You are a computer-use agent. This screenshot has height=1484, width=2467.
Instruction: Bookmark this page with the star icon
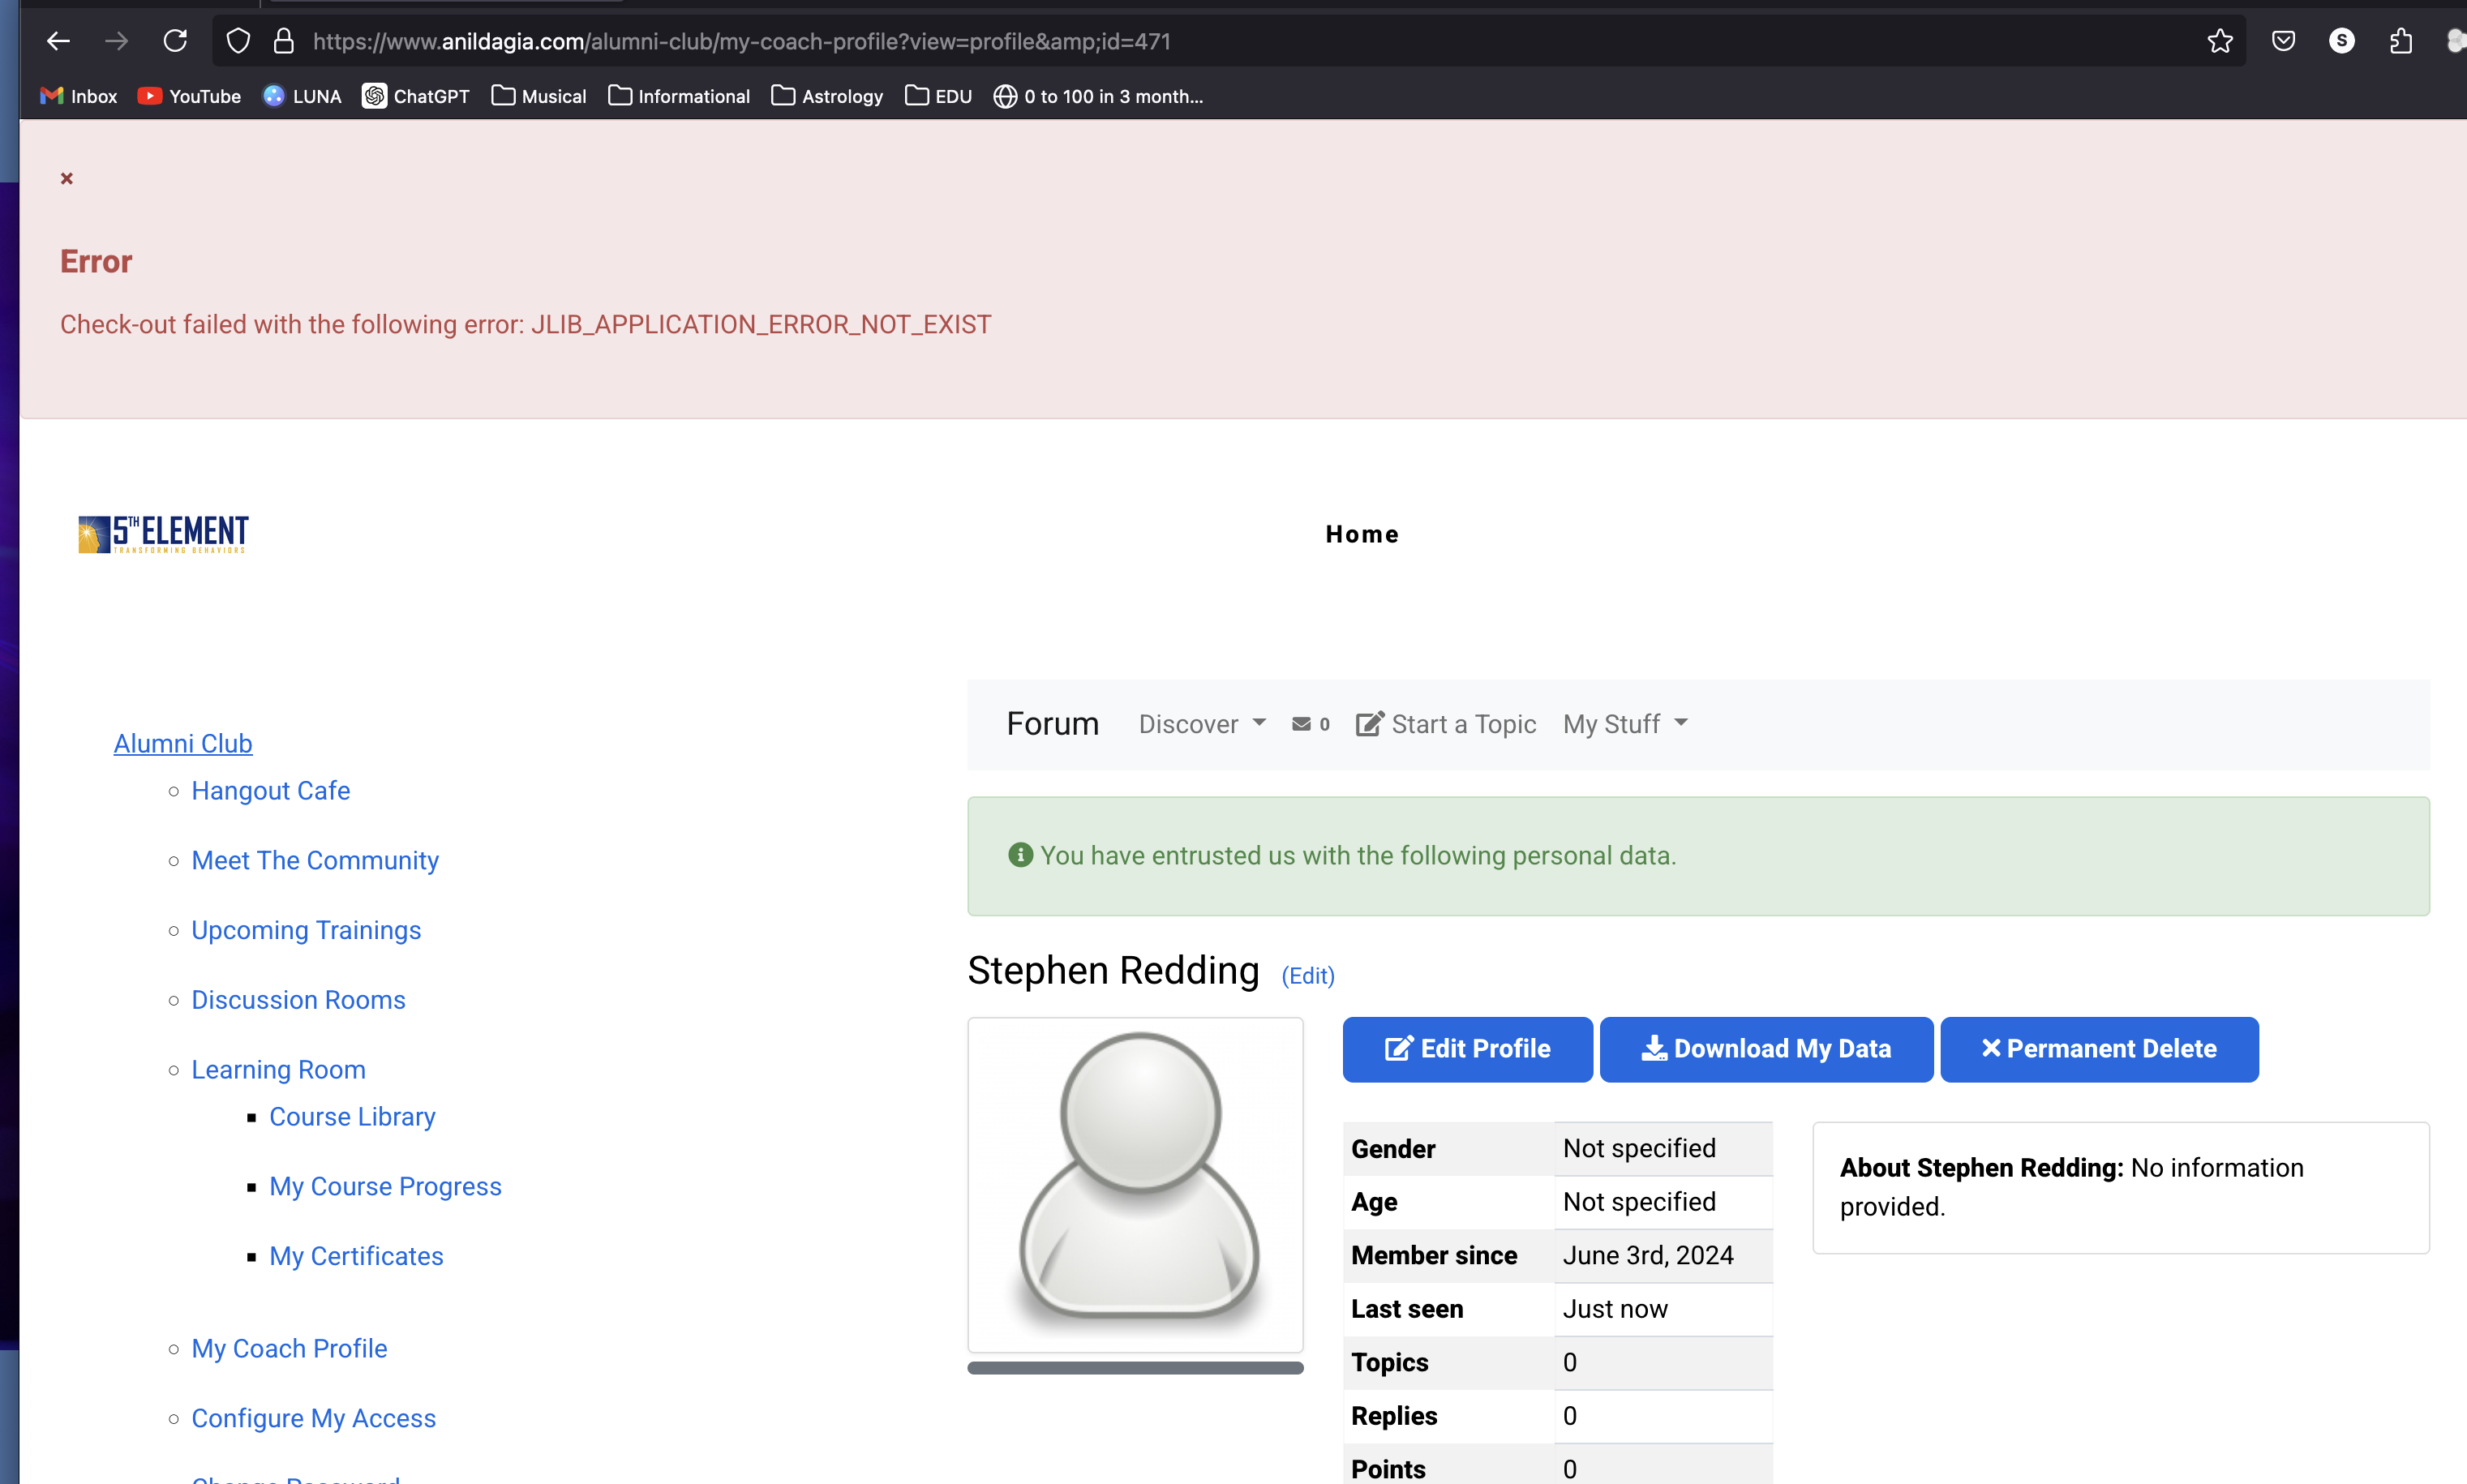2219,41
